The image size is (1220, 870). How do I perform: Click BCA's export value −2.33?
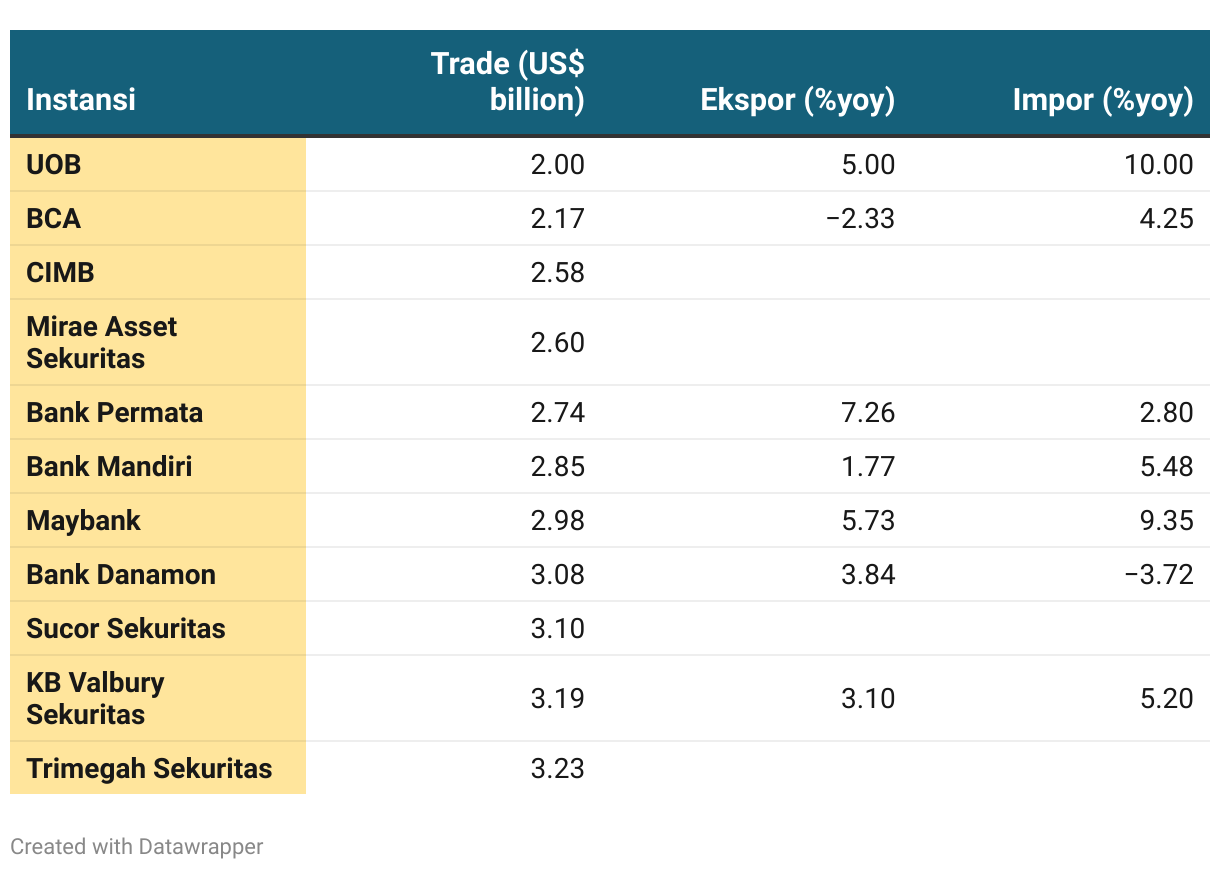(x=860, y=219)
